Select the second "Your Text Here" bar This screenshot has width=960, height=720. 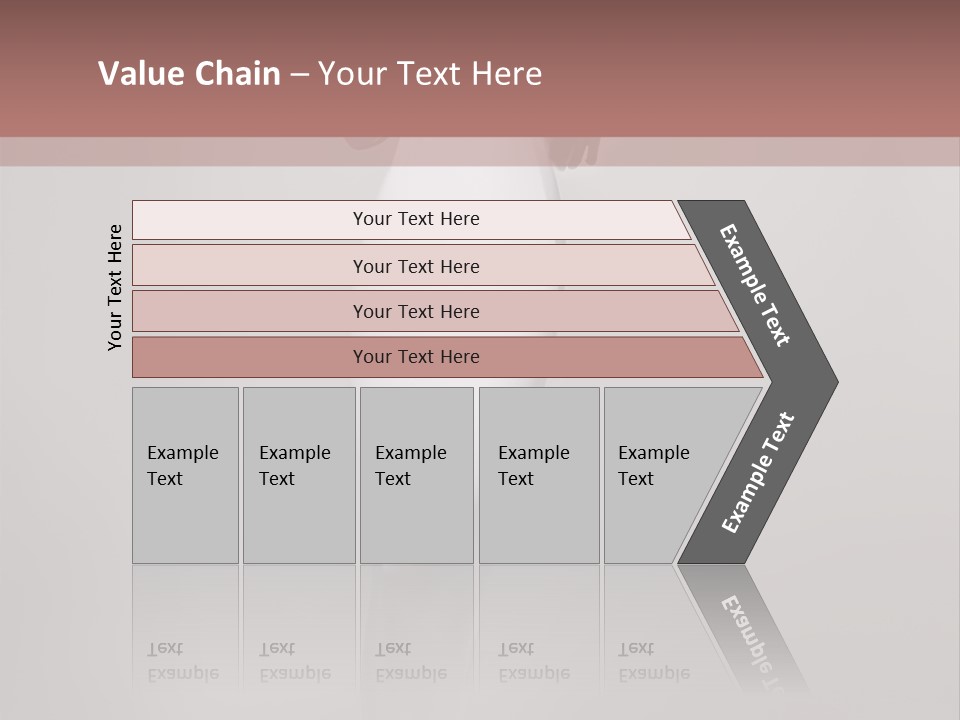tap(415, 266)
